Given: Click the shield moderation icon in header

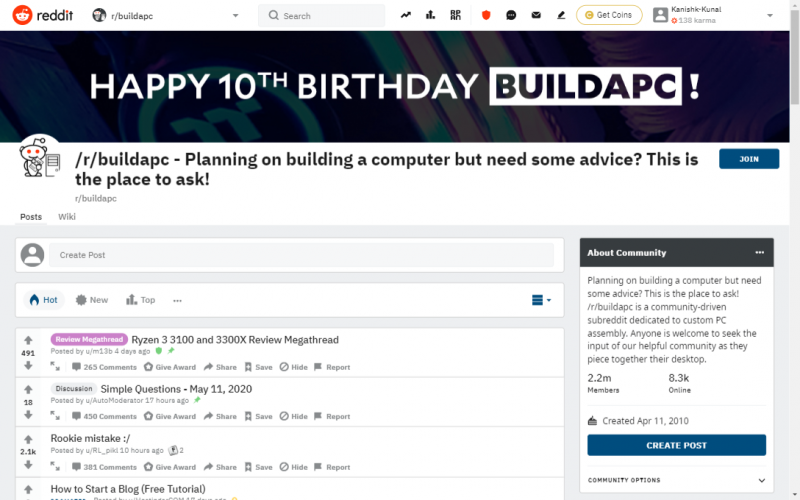Looking at the screenshot, I should (486, 15).
